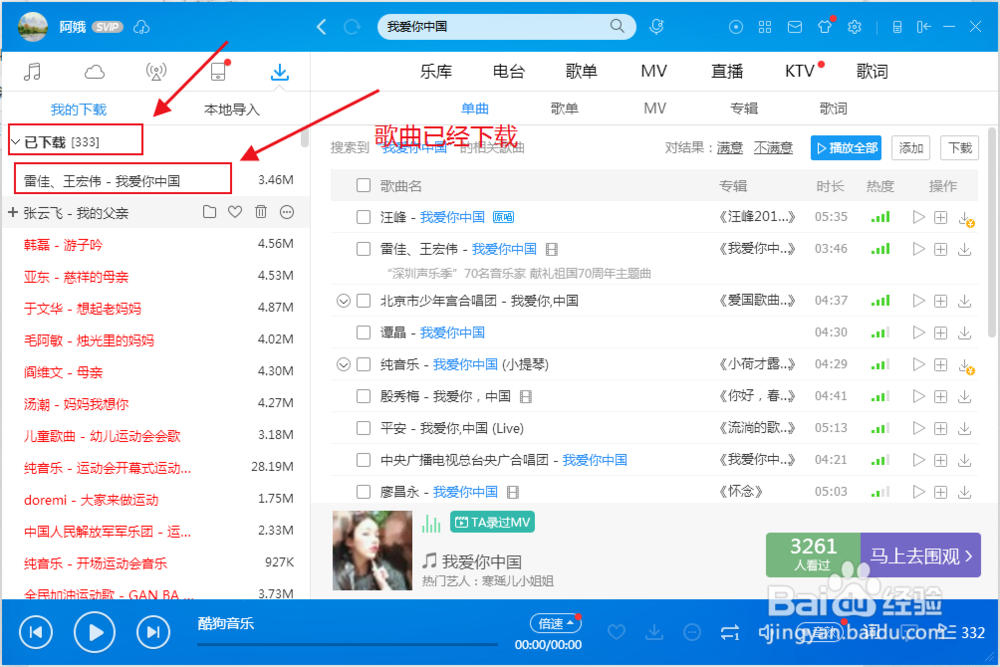Seek on the playback progress bar
The width and height of the screenshot is (1000, 667).
point(348,645)
